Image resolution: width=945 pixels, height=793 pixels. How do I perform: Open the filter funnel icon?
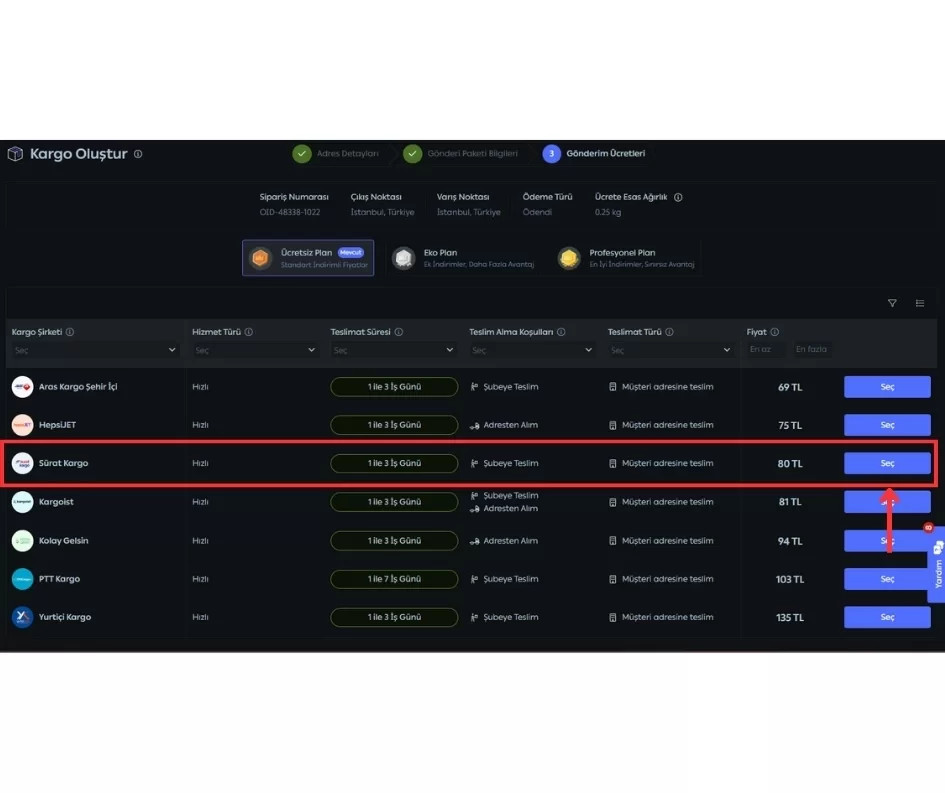(892, 303)
